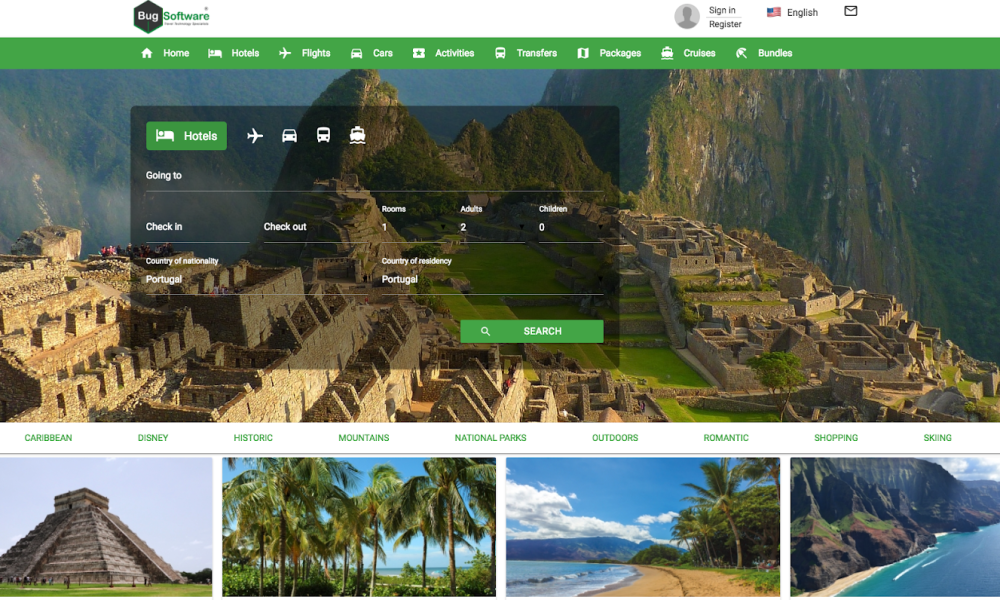The image size is (1000, 600).
Task: Select the cruise ship icon in search panel
Action: [357, 136]
